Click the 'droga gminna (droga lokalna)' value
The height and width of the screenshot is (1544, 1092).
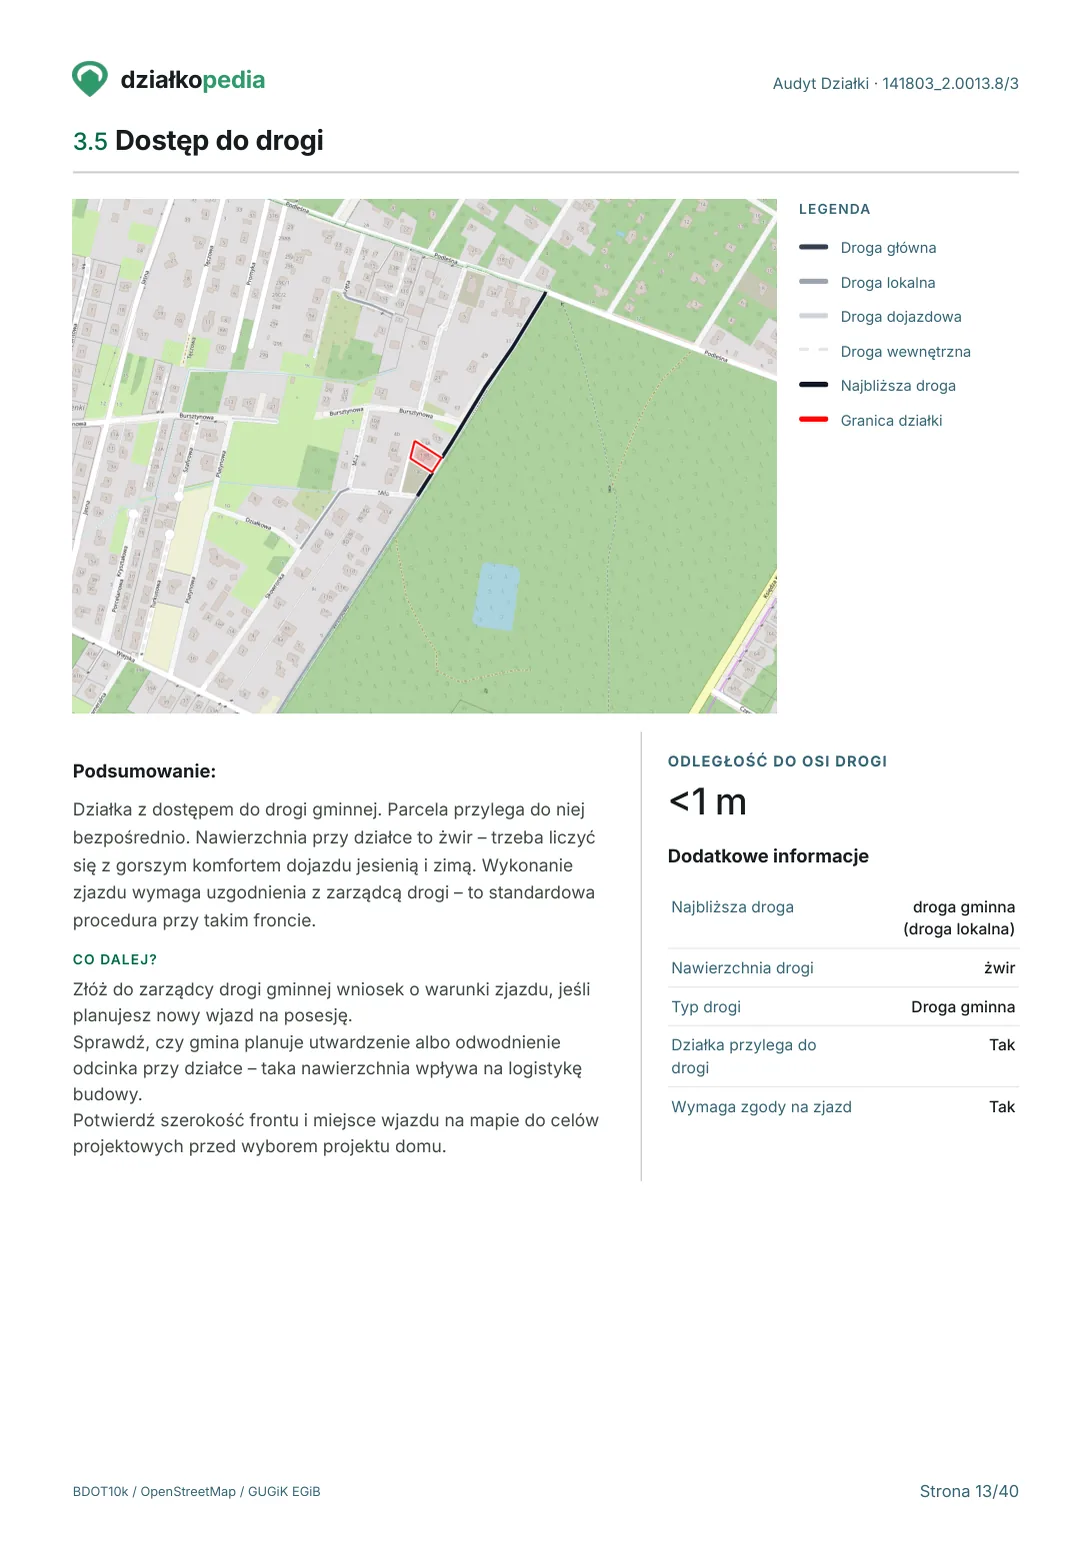point(959,918)
